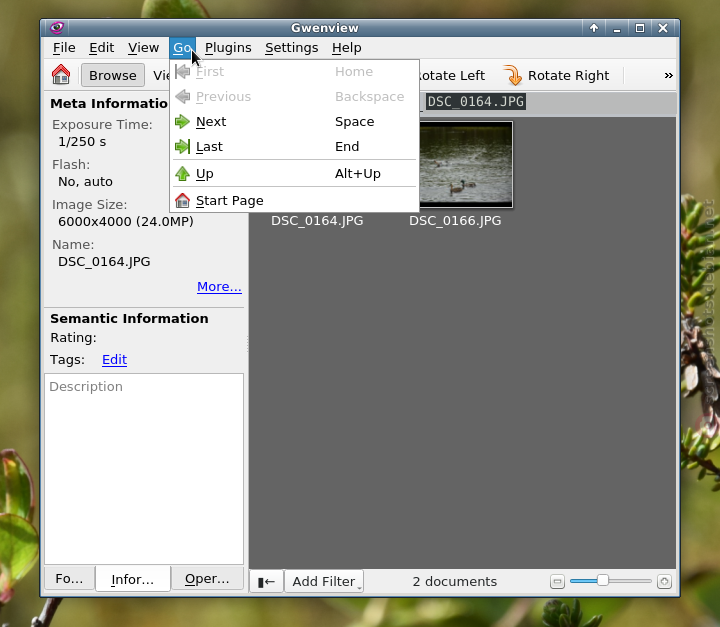Viewport: 720px width, 627px height.
Task: Open the Edit menu
Action: [101, 48]
